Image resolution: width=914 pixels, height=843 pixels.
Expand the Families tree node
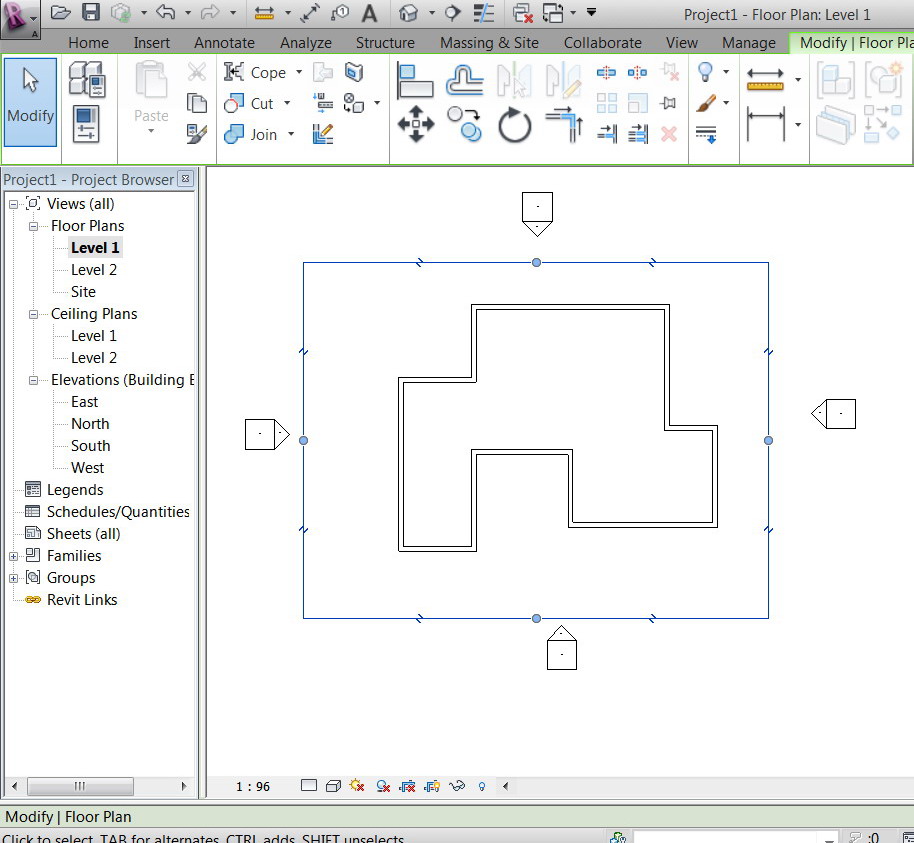coord(14,556)
